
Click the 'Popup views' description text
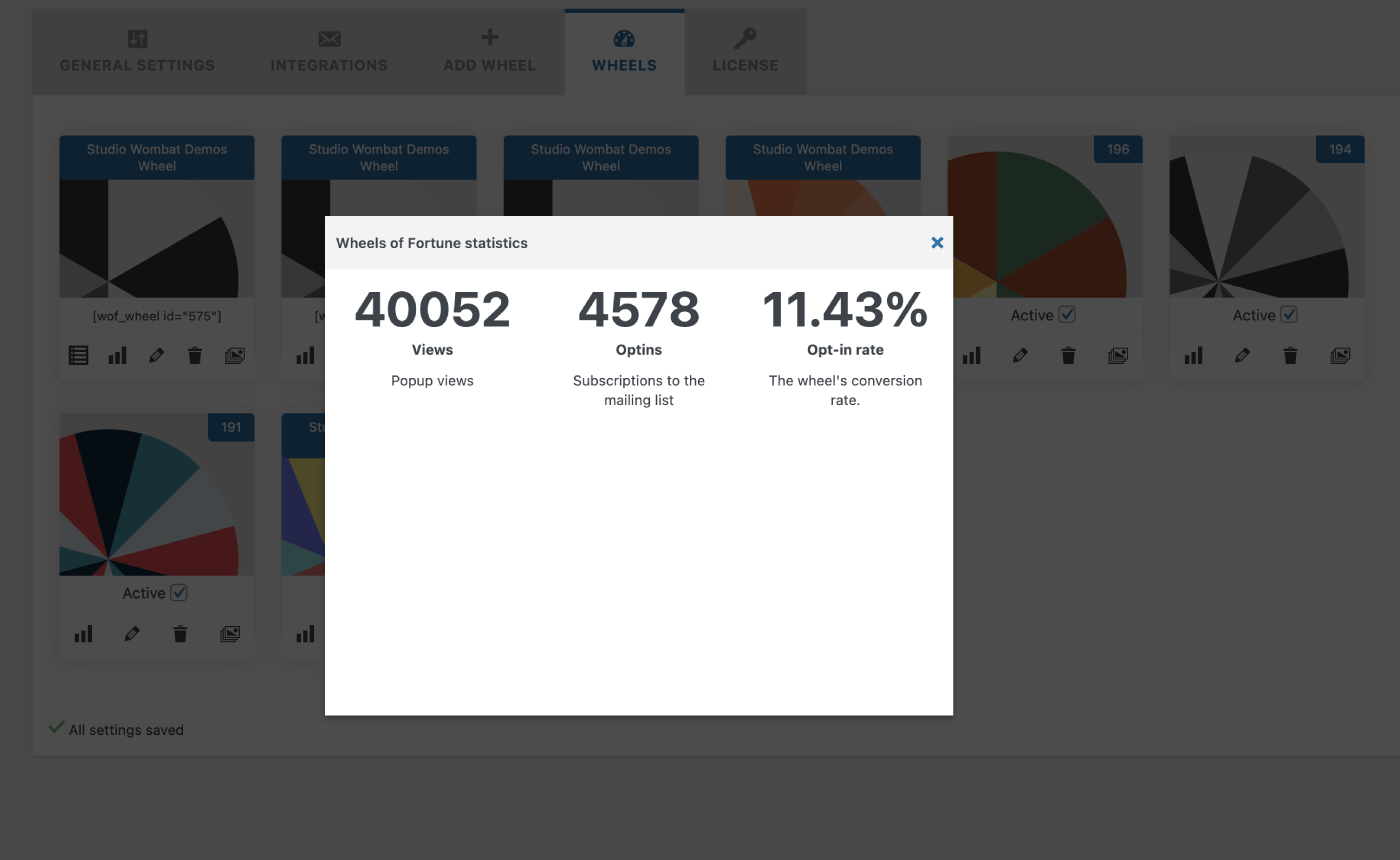coord(432,381)
